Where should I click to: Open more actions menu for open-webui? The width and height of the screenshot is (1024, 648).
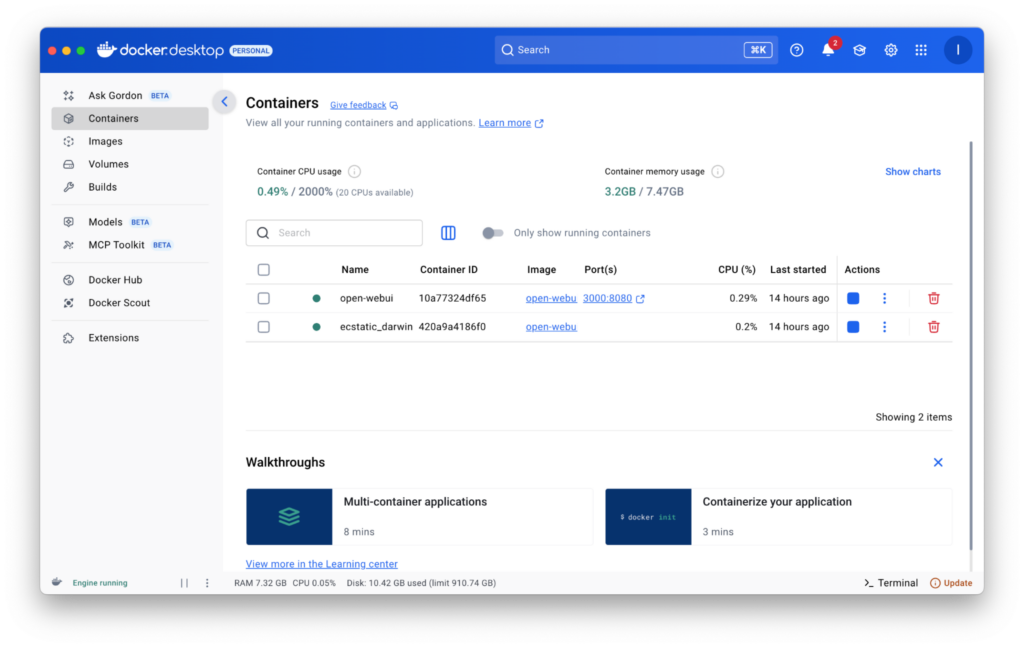coord(884,298)
